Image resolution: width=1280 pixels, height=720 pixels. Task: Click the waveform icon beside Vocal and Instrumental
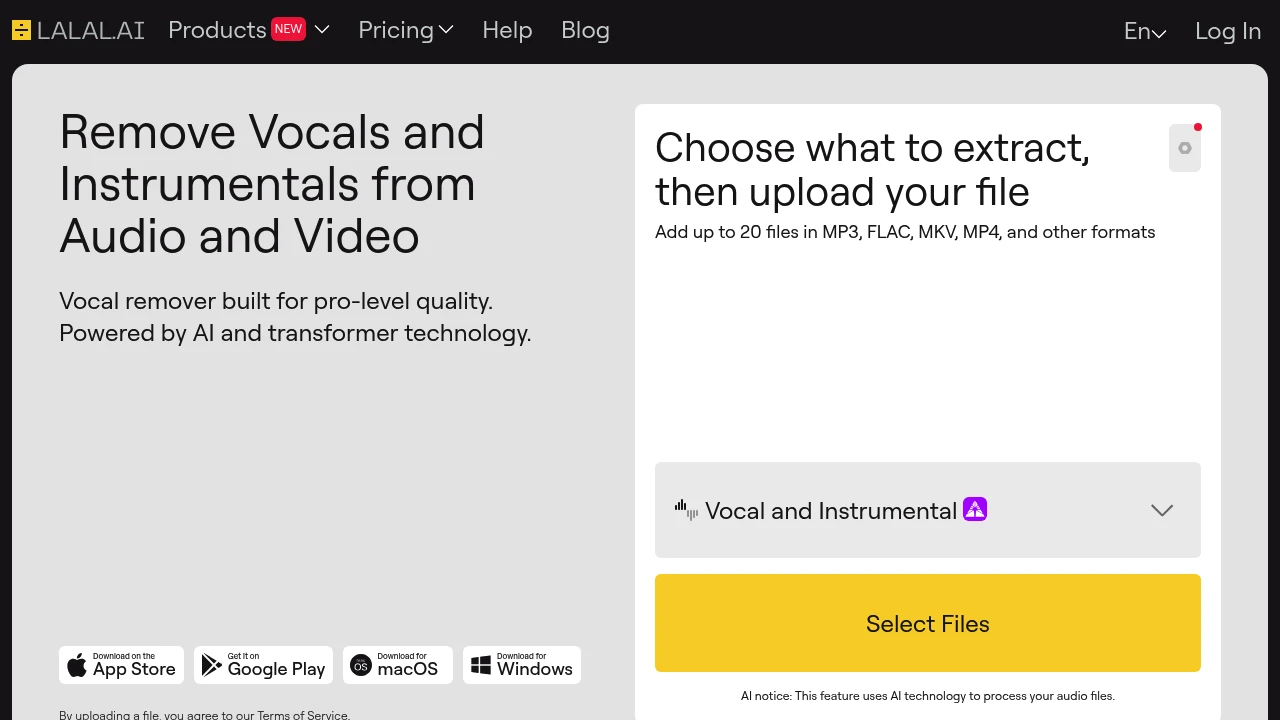[x=686, y=510]
